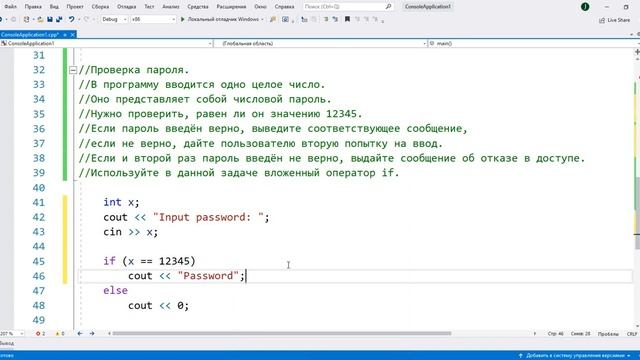The width and height of the screenshot is (640, 360).
Task: Click the comment selection icon
Action: pos(326,19)
